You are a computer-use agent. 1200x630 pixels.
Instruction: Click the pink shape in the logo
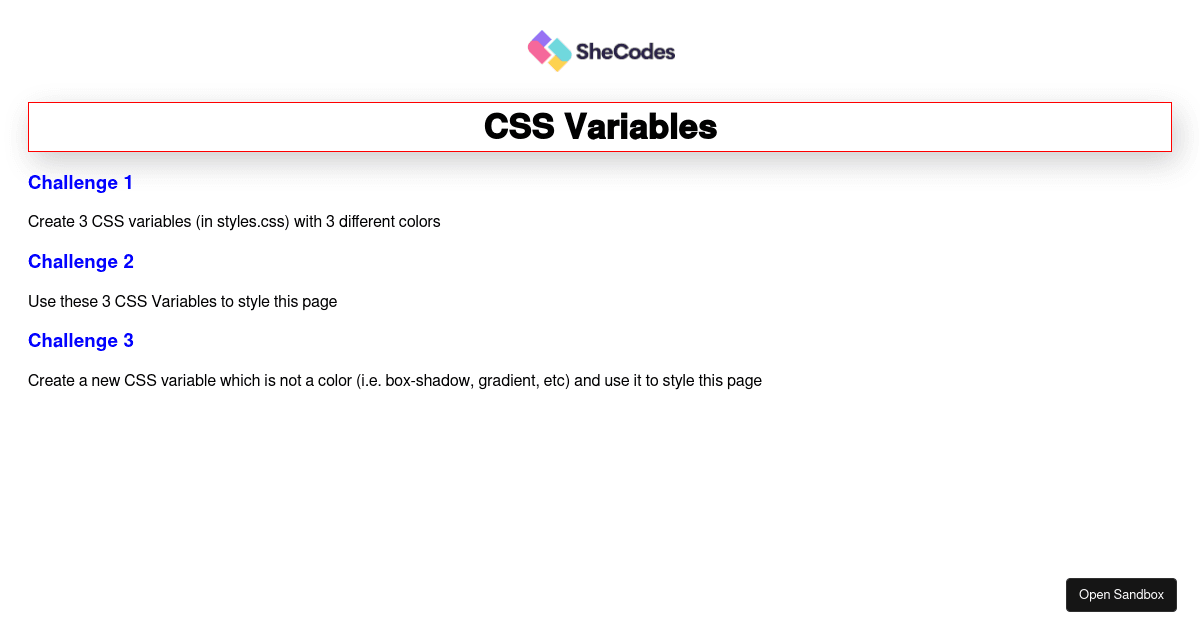point(538,52)
